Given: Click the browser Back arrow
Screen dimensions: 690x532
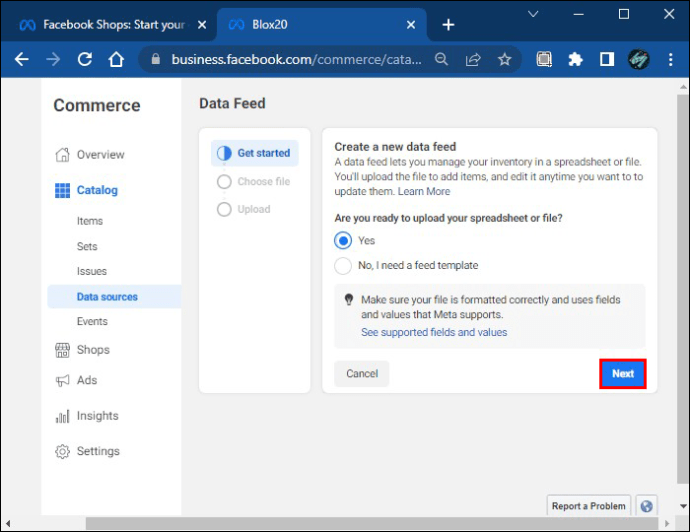Looking at the screenshot, I should 21,59.
